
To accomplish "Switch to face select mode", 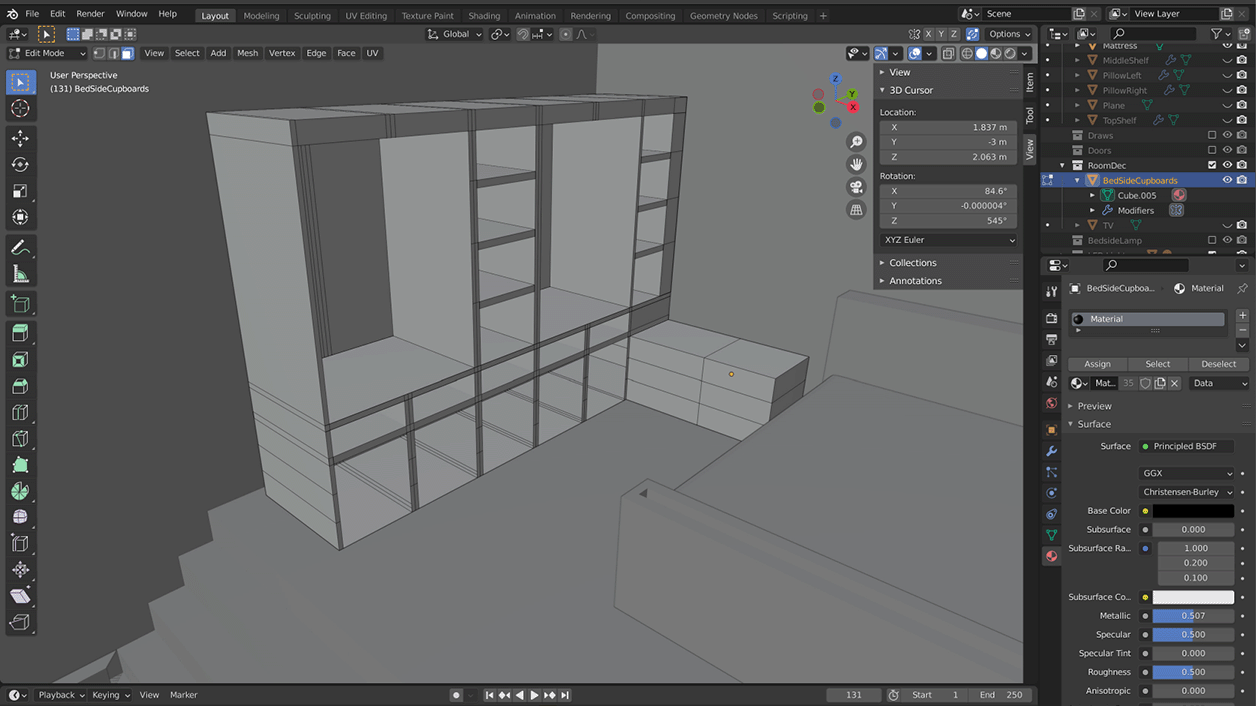I will (128, 53).
